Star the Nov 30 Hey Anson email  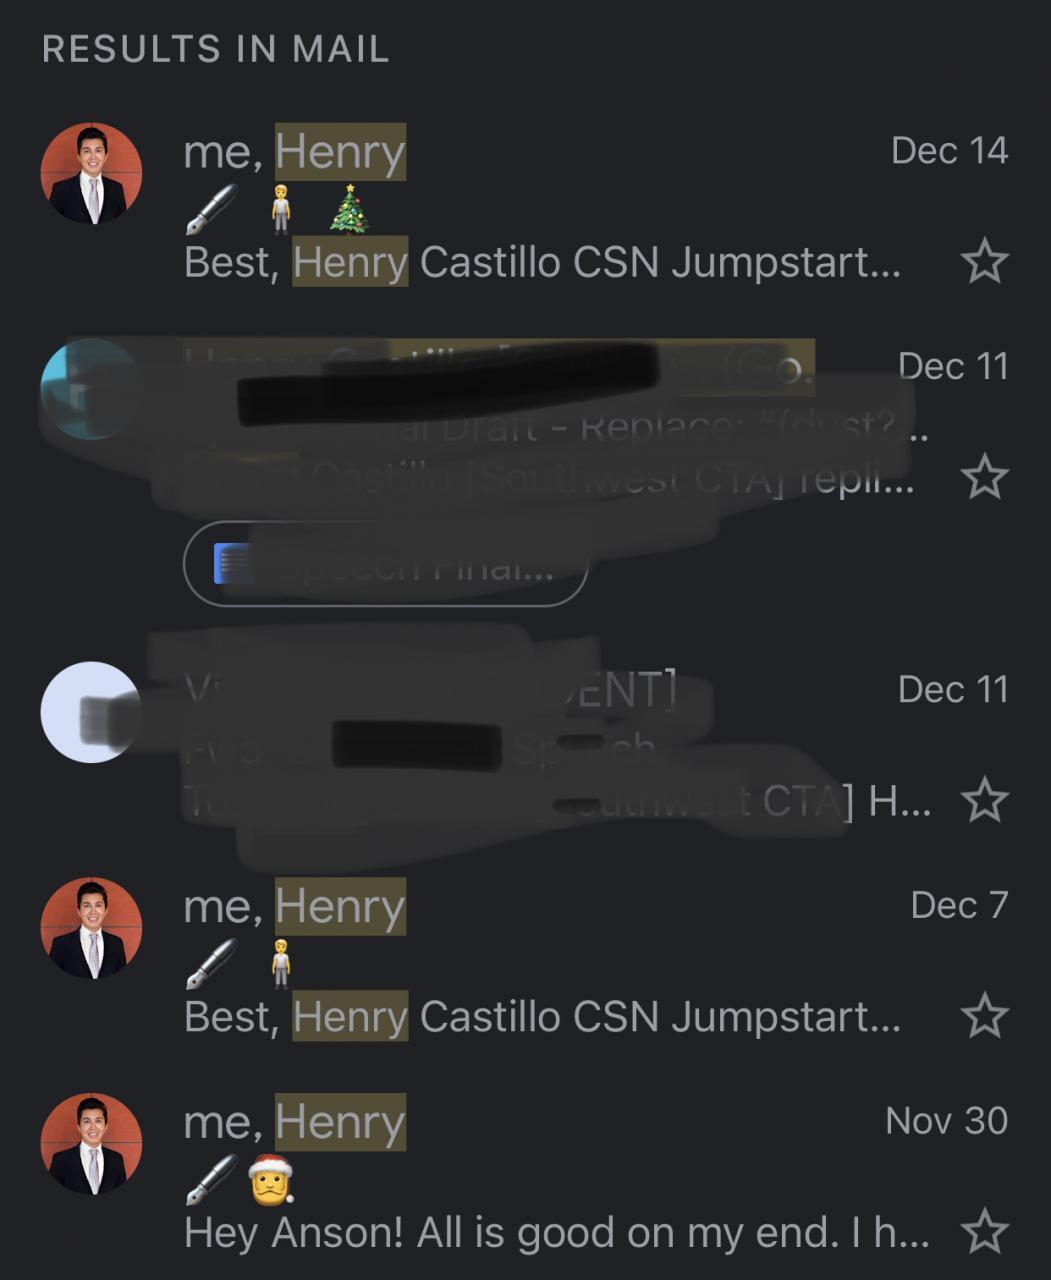(x=984, y=1231)
